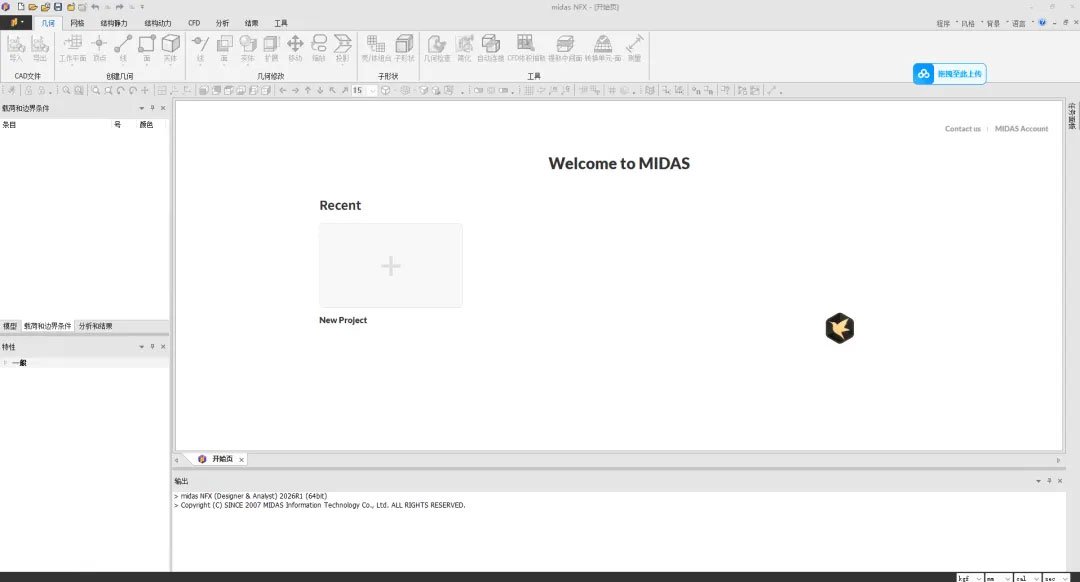Switch to the 结果 ribbon tab
The height and width of the screenshot is (582, 1080).
click(x=251, y=23)
